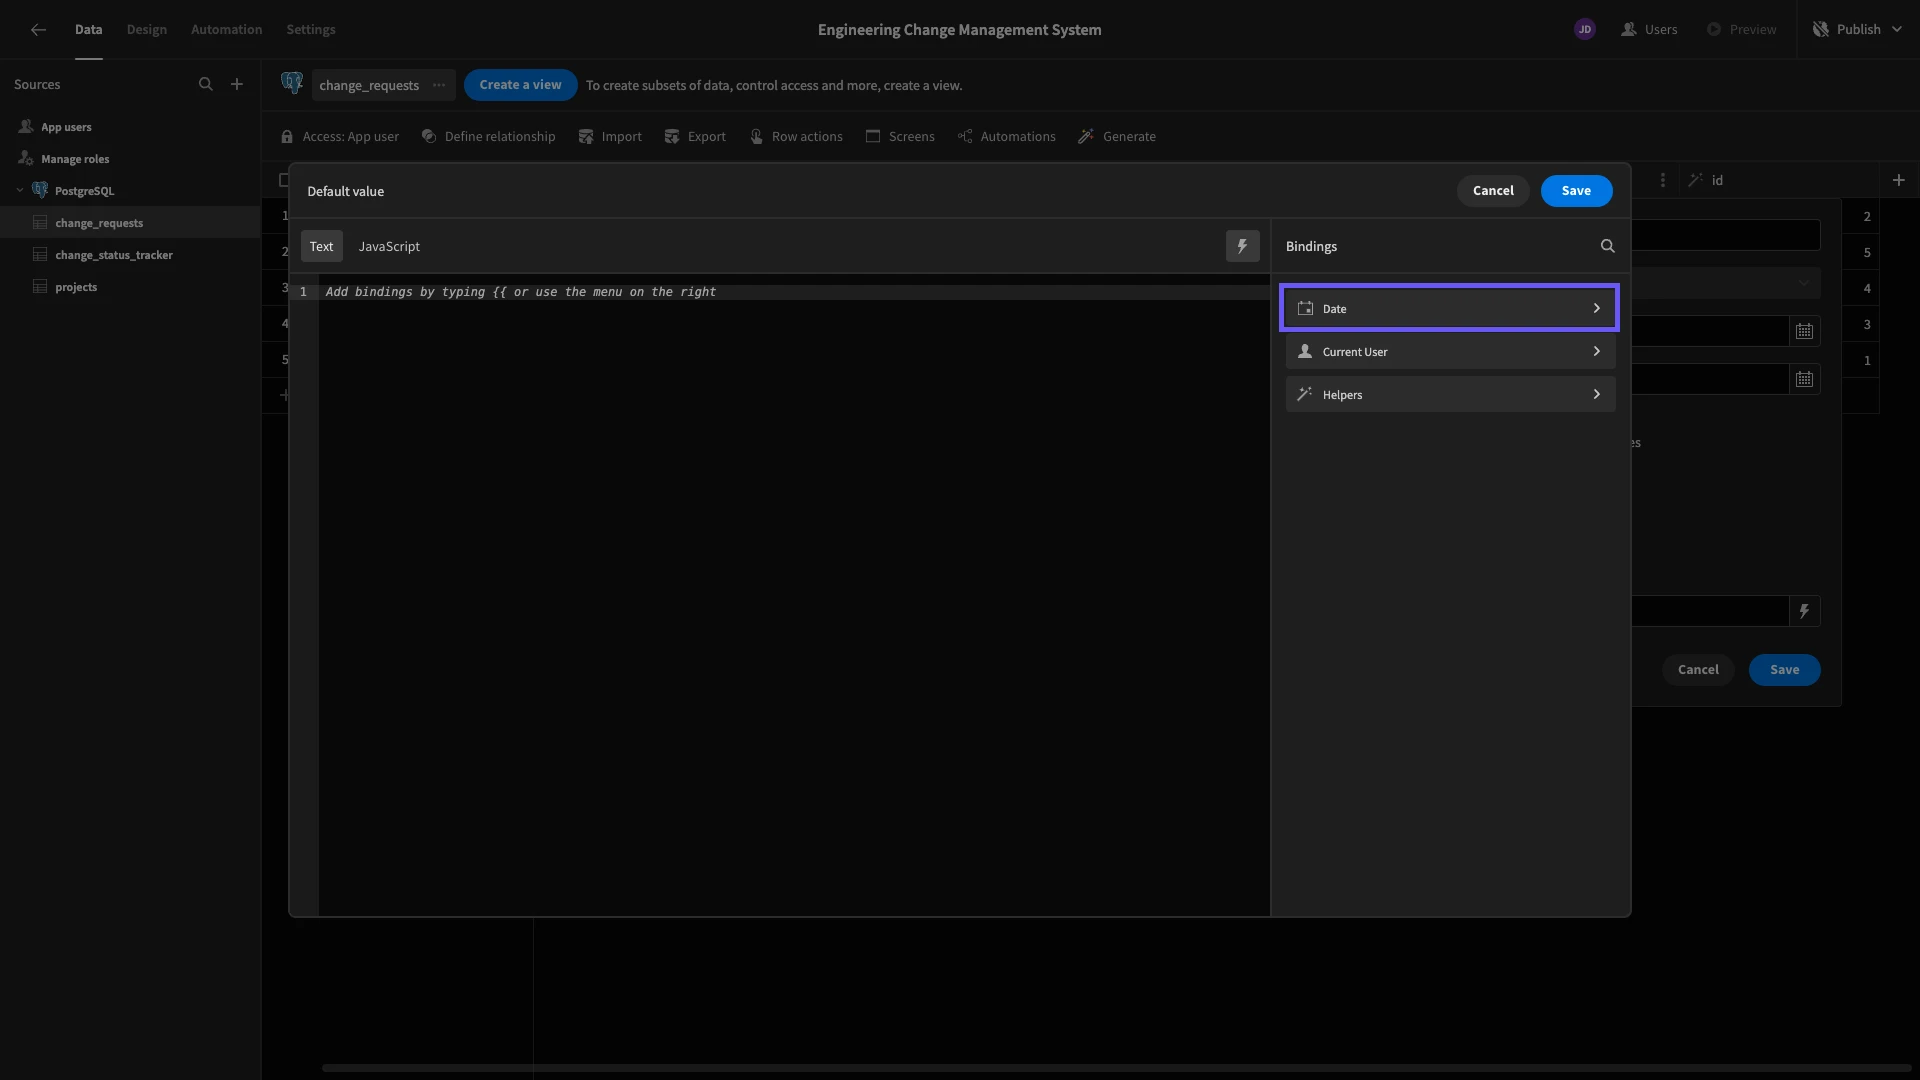The image size is (1920, 1080).
Task: Switch to the Design tab
Action: pos(147,30)
